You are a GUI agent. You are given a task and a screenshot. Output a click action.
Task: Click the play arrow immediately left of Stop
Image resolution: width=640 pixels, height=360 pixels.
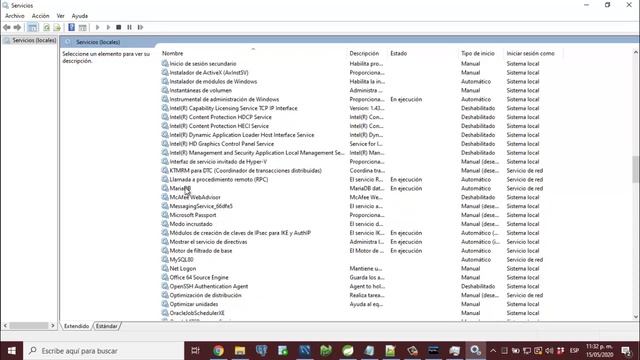click(108, 27)
